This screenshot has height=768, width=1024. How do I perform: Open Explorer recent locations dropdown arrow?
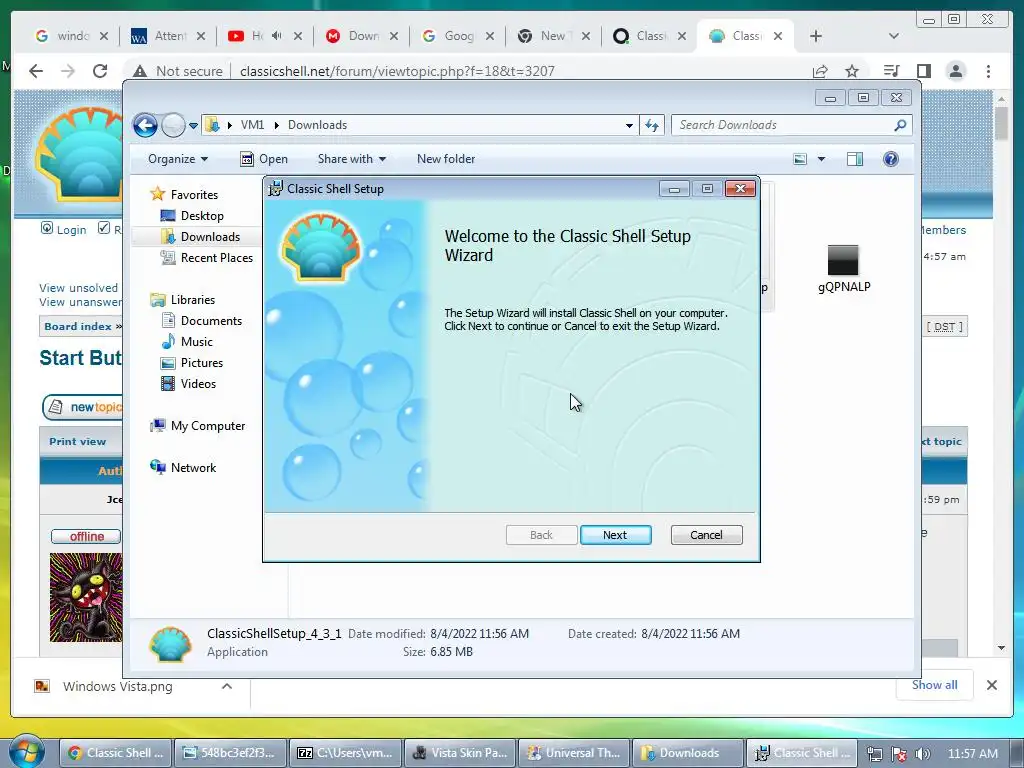(x=193, y=125)
